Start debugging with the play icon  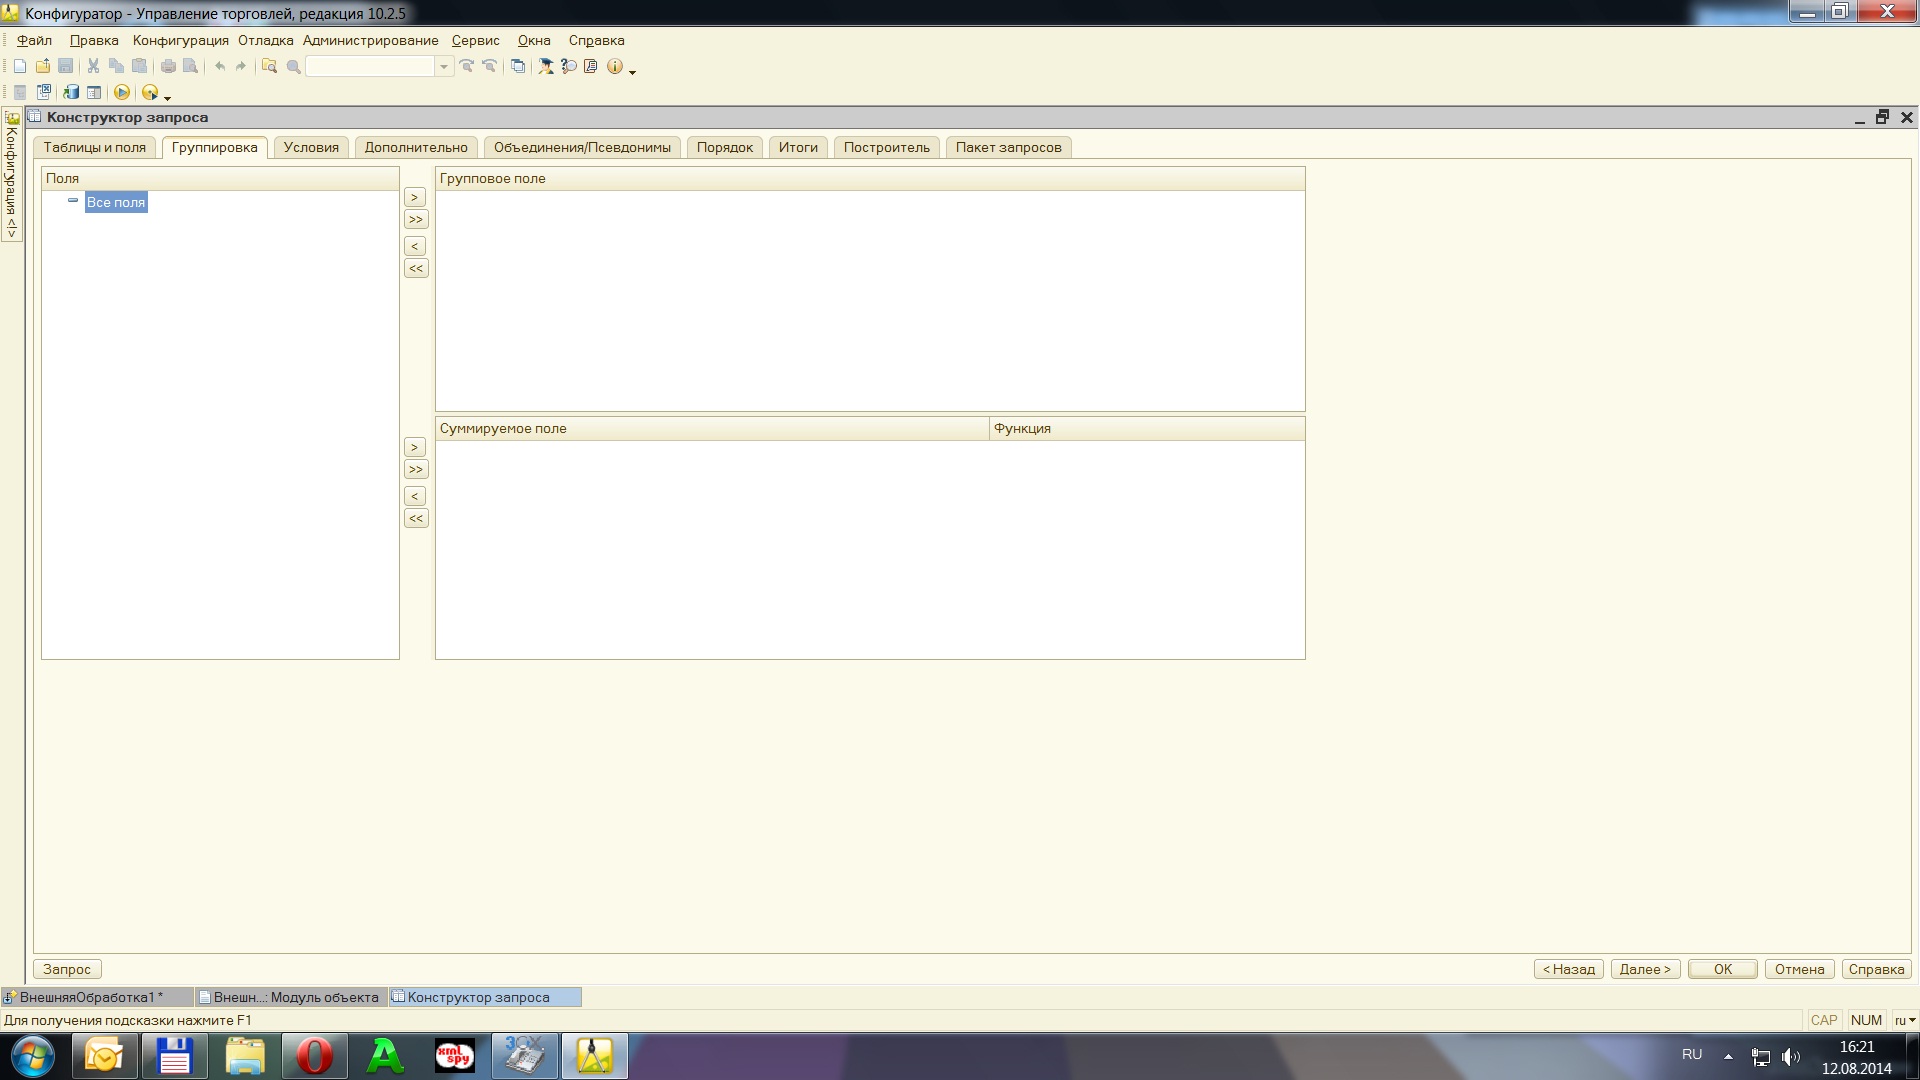pos(122,92)
